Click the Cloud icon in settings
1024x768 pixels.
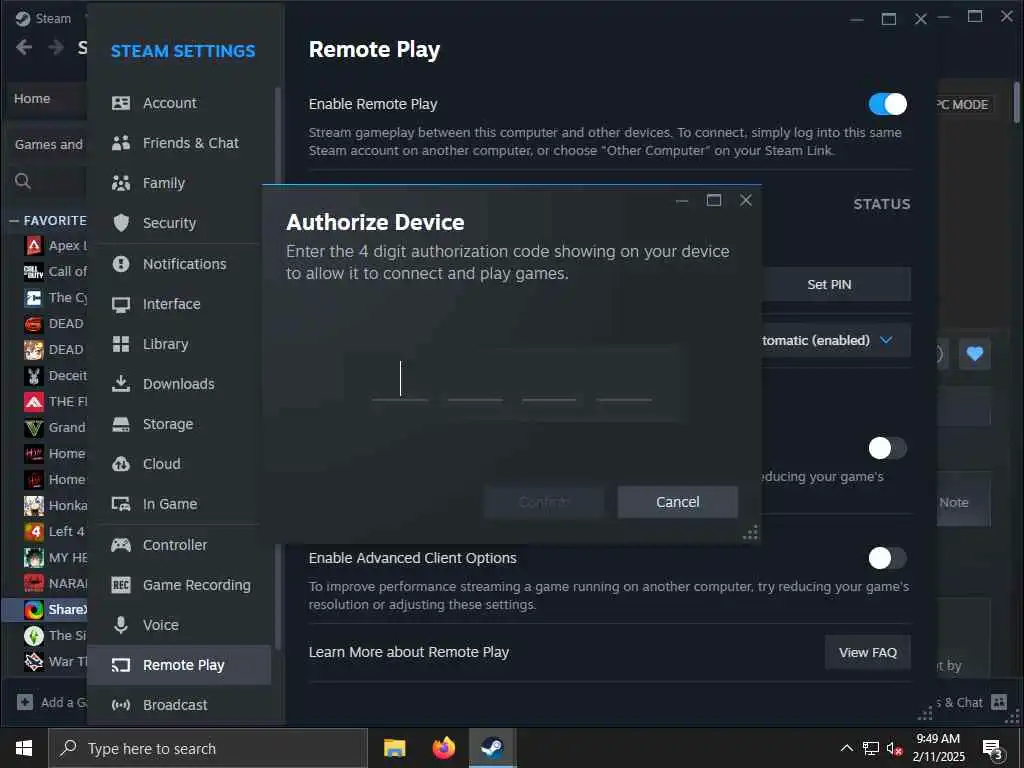click(121, 464)
